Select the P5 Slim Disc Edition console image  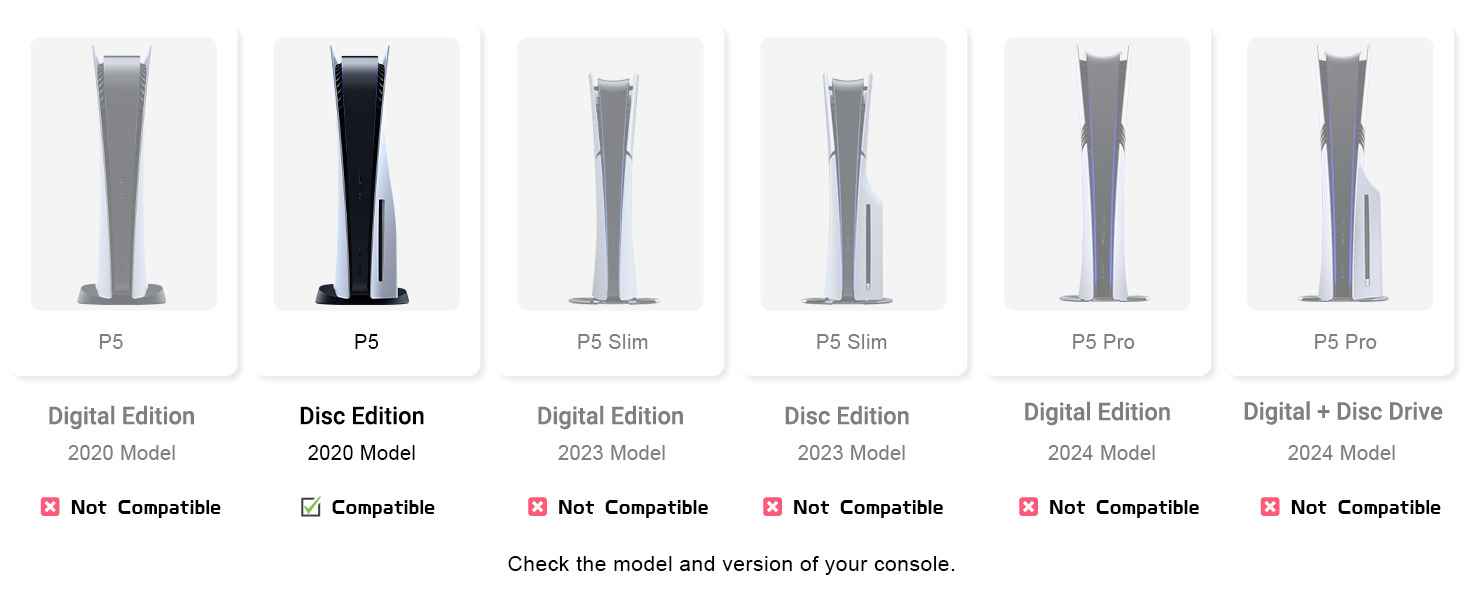tap(853, 174)
